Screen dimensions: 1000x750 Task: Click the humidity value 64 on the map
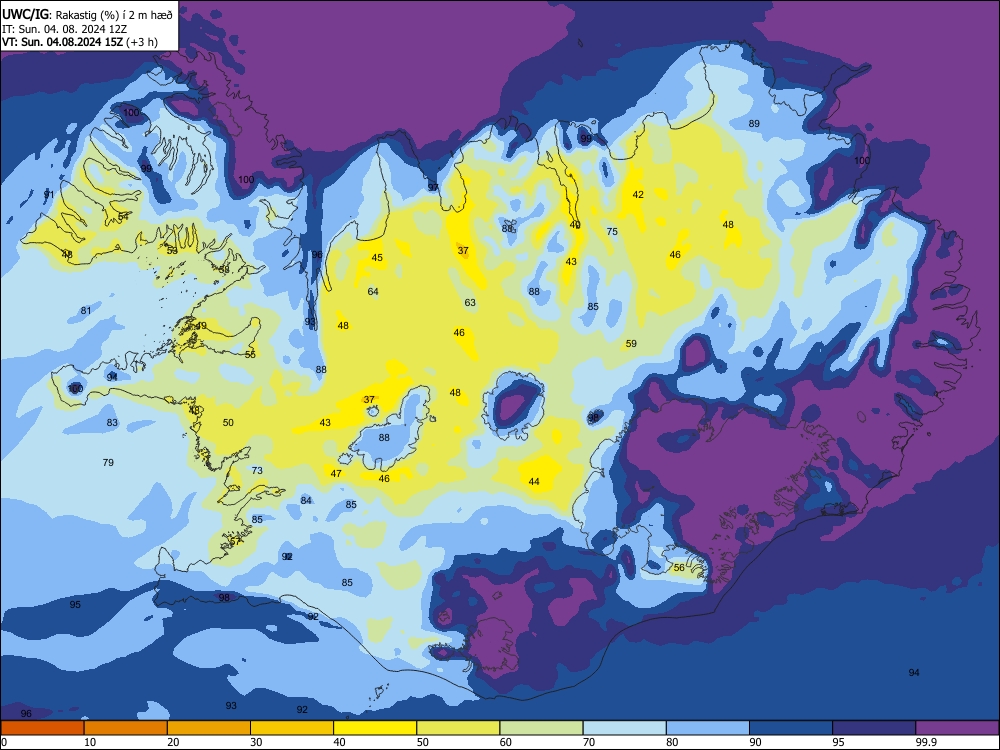point(373,291)
